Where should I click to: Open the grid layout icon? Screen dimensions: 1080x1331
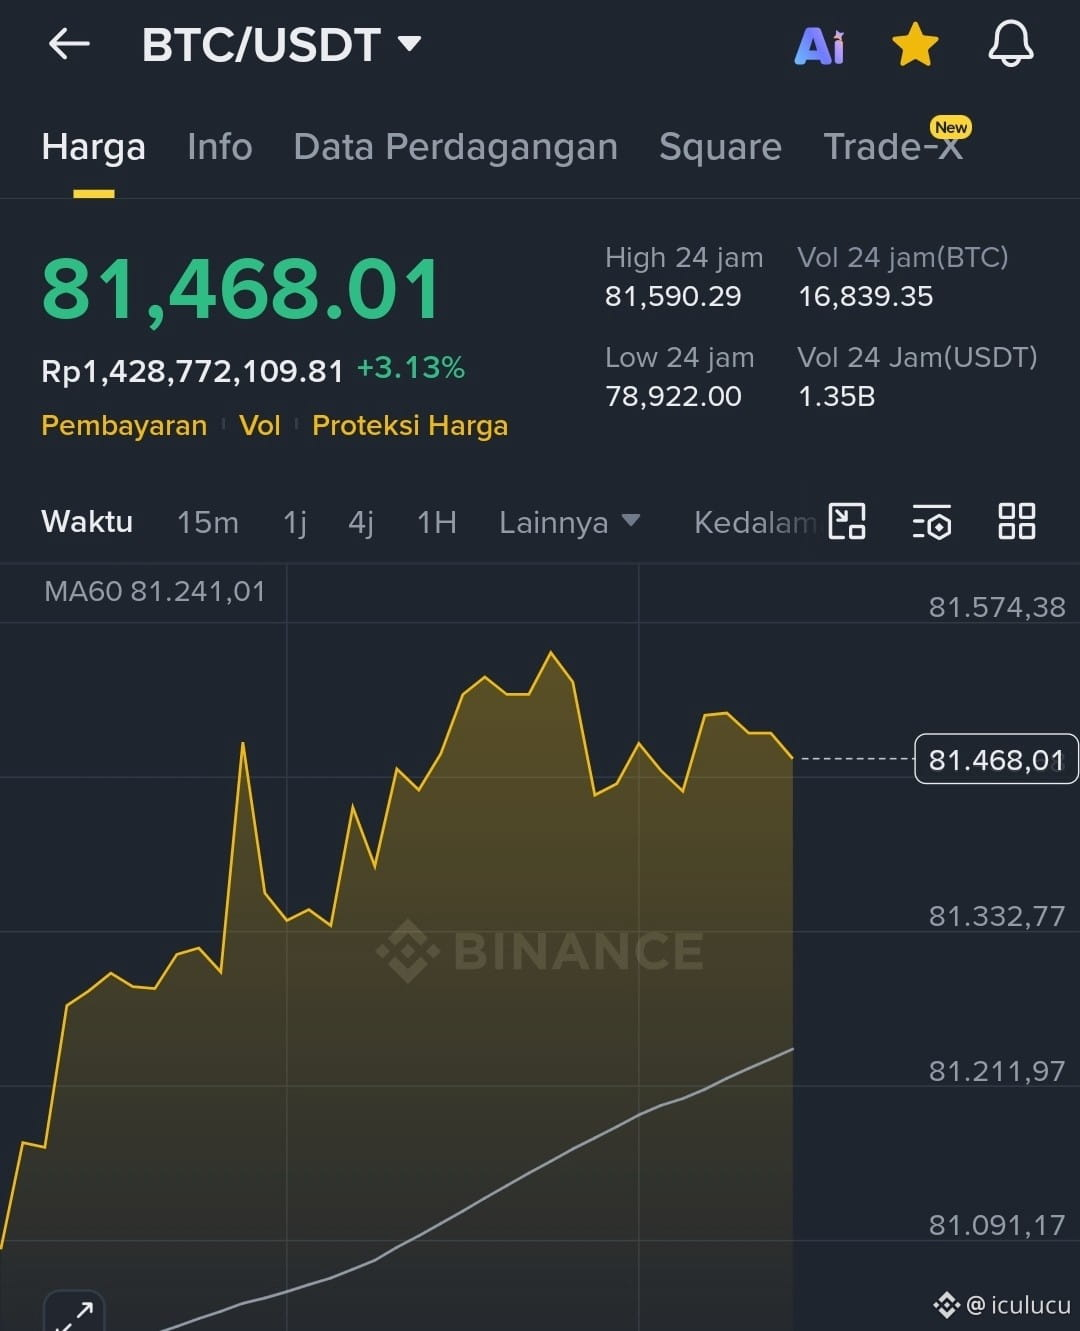[x=1017, y=521]
